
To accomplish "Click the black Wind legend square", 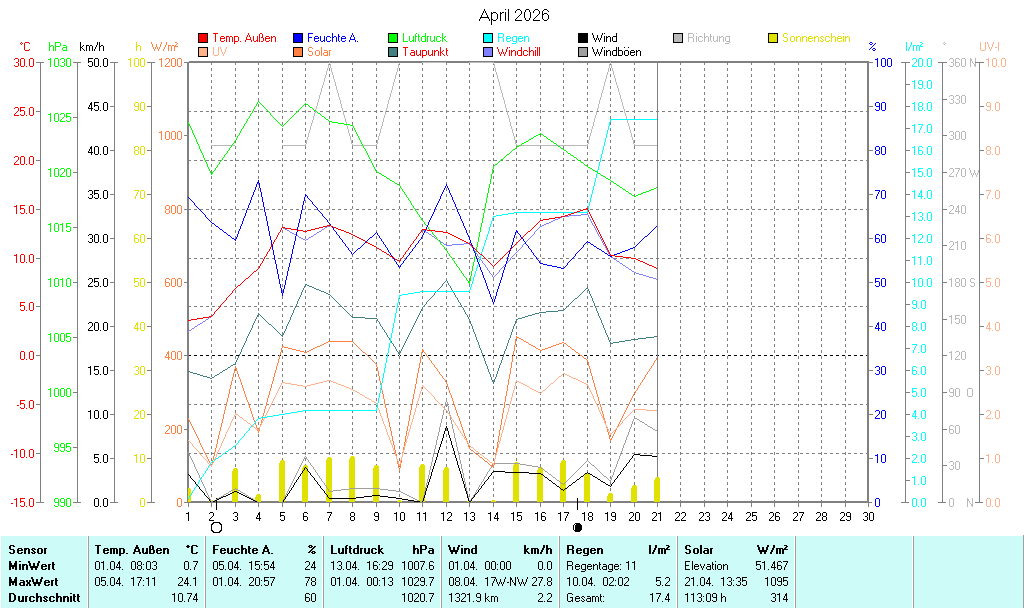I will 584,39.
